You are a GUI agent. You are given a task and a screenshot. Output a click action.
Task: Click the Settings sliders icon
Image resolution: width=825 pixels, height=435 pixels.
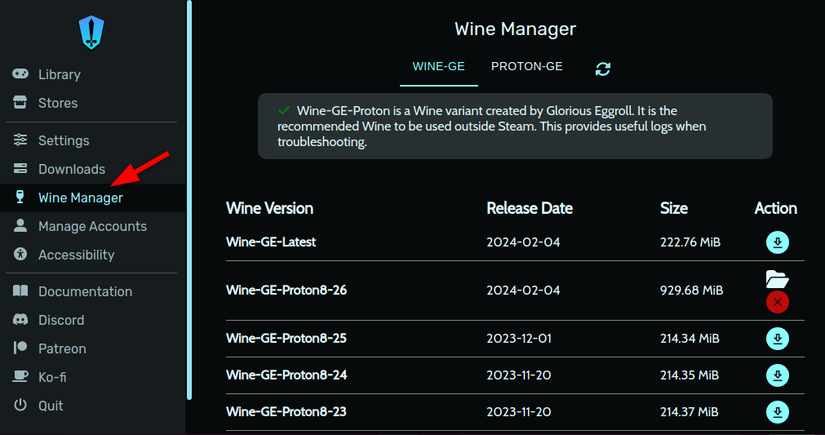(x=20, y=140)
